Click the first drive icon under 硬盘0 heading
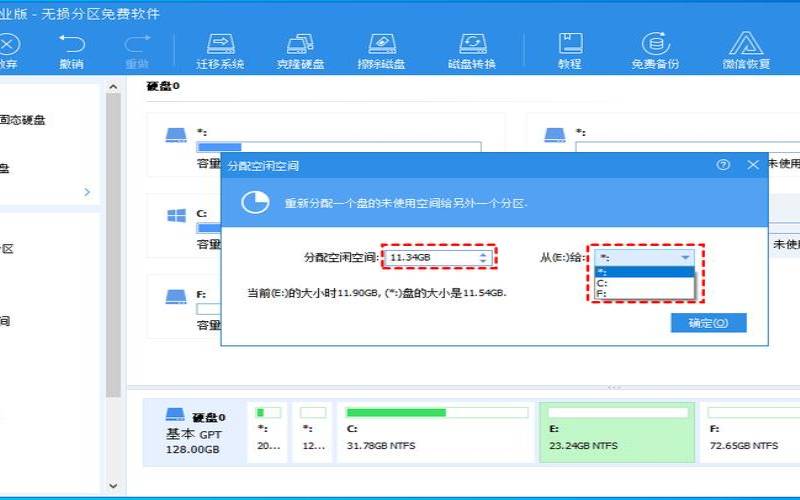 pos(177,135)
